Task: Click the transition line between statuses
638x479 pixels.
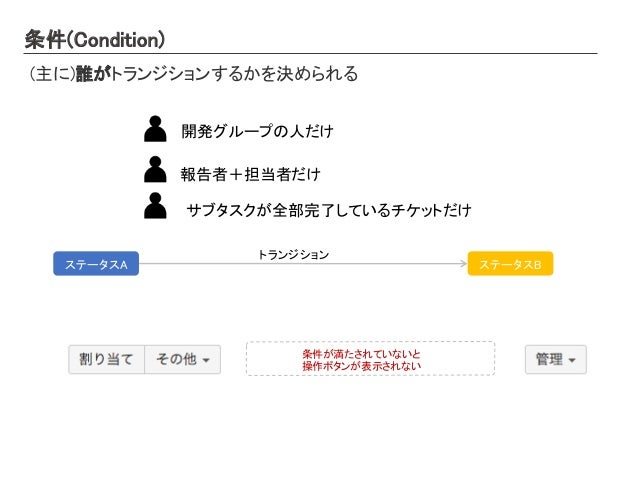Action: coord(301,264)
